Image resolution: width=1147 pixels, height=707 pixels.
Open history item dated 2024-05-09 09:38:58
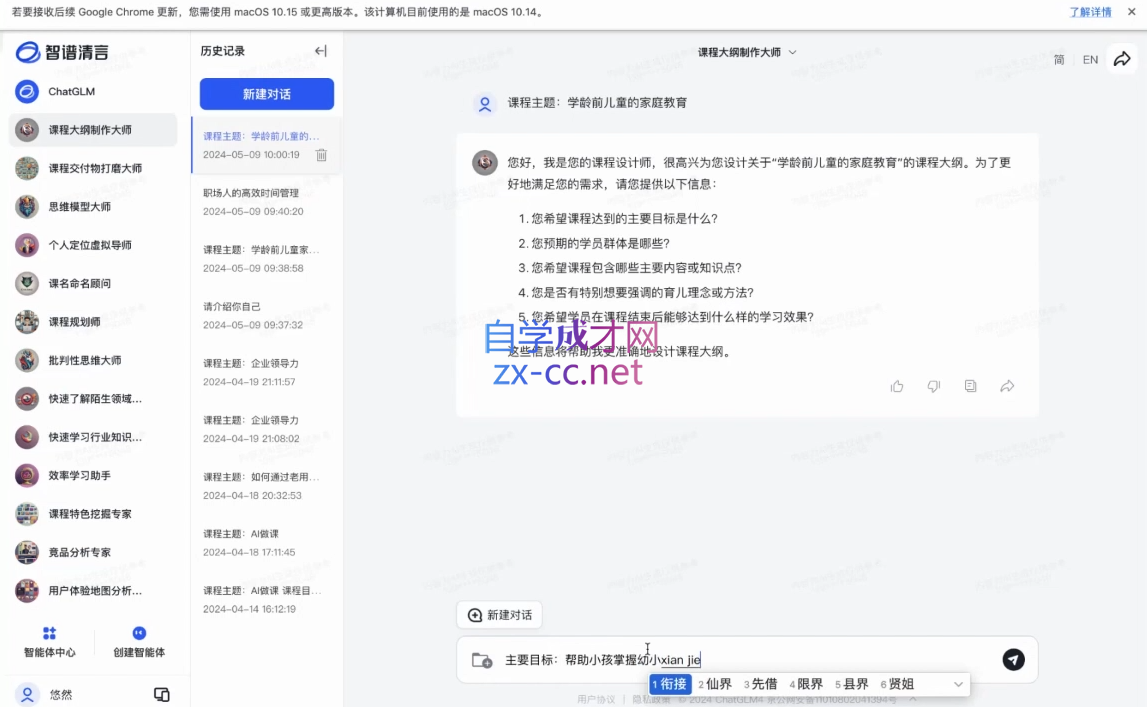[x=266, y=259]
